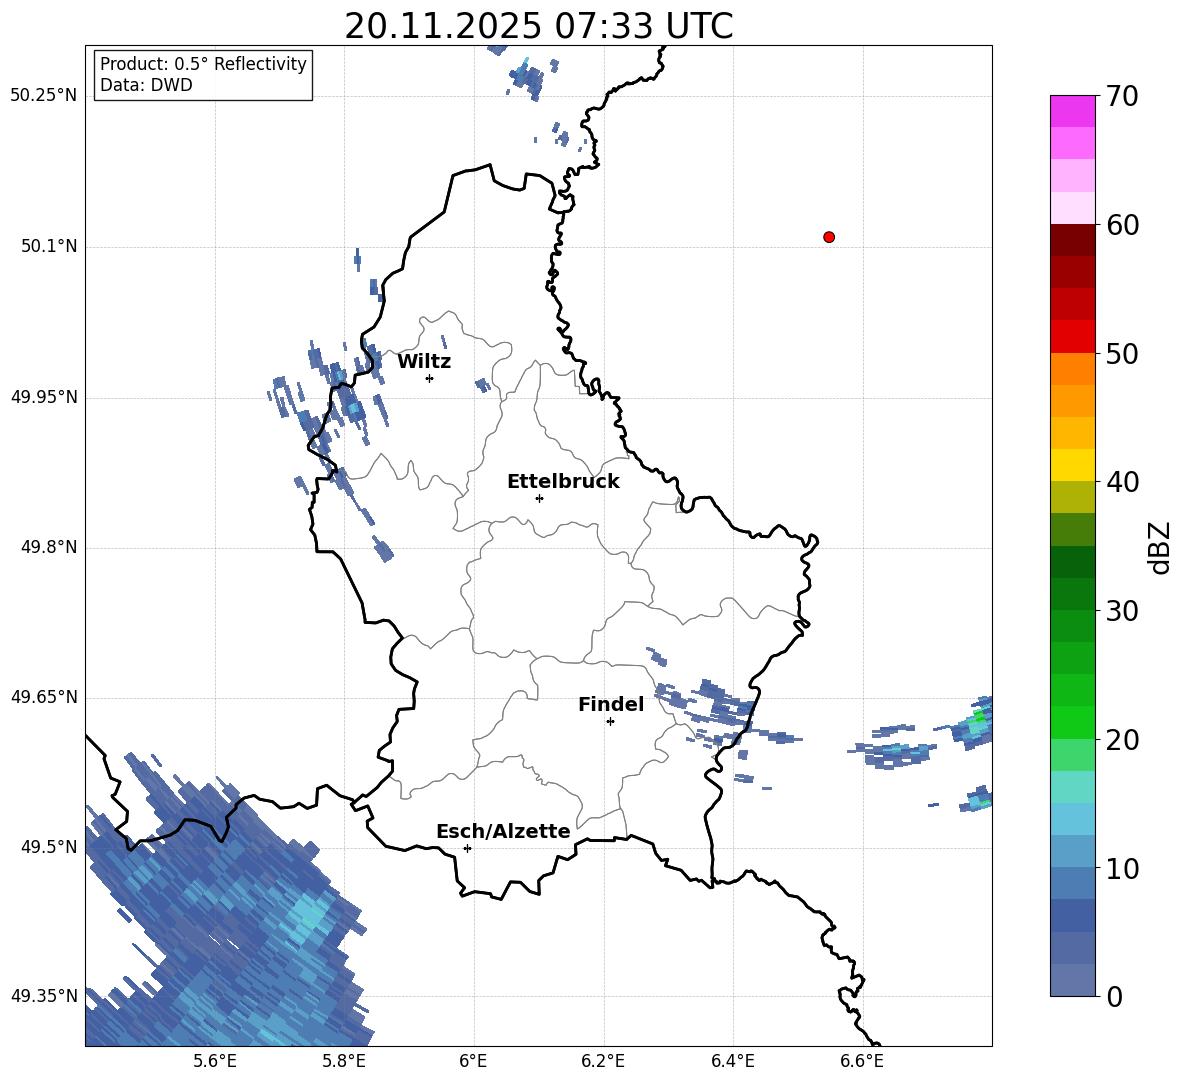
Task: Click the title '20.11.2025 07:33 UTC'
Action: [x=538, y=26]
